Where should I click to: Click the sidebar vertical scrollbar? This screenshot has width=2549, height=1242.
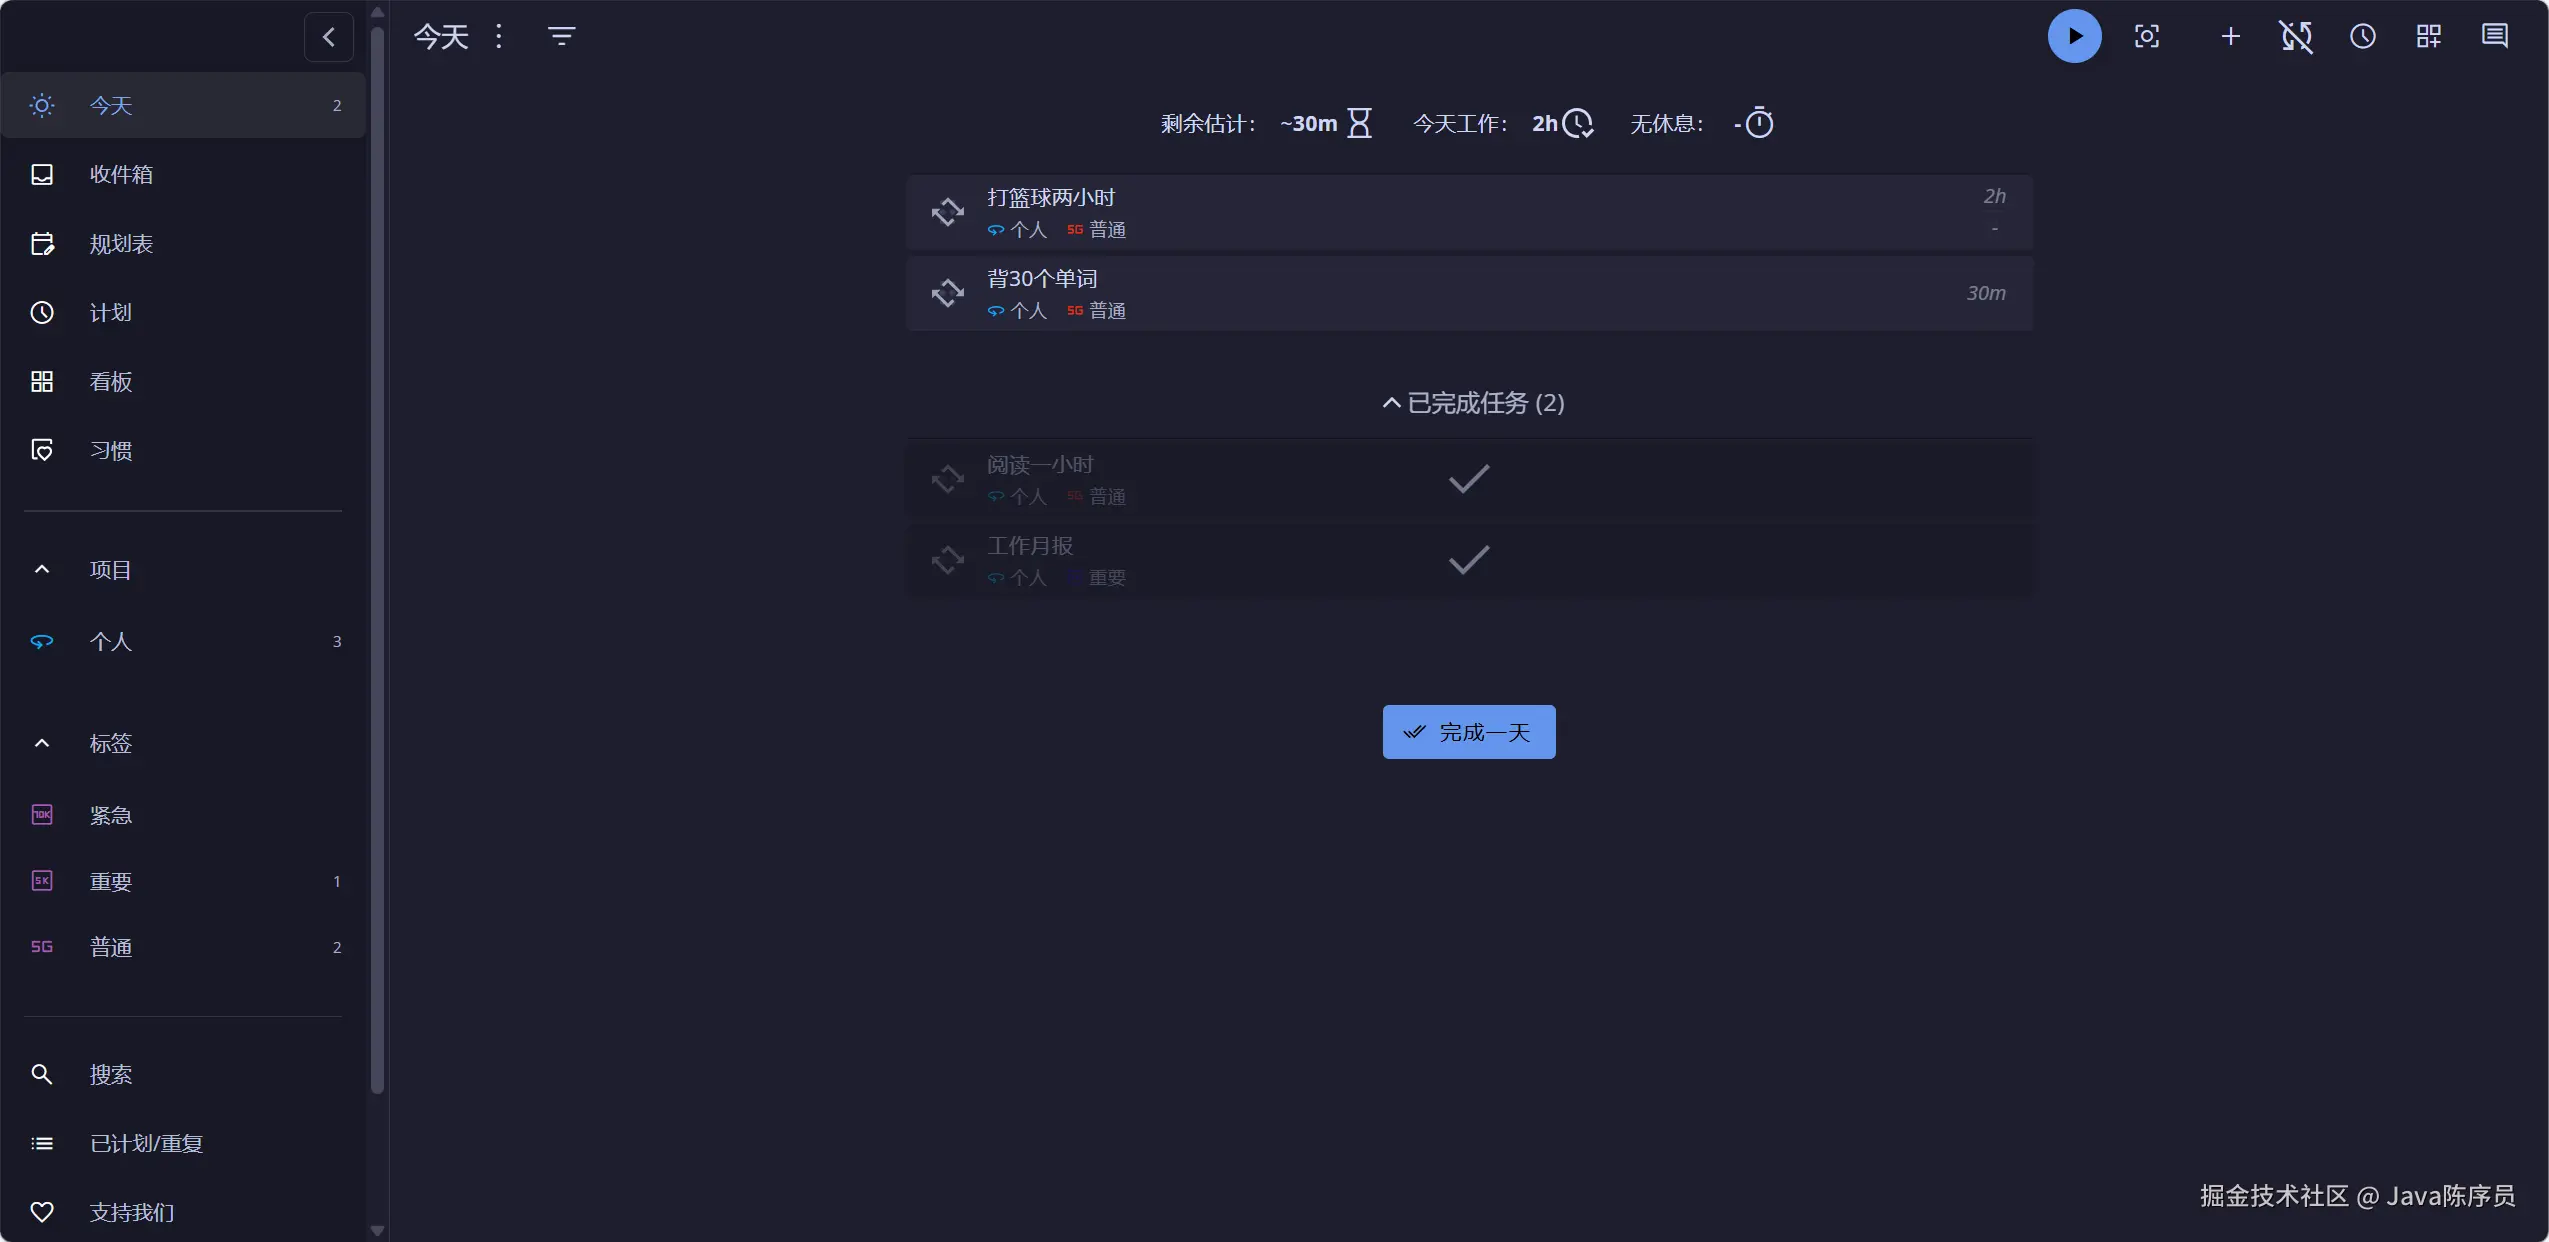[x=377, y=560]
